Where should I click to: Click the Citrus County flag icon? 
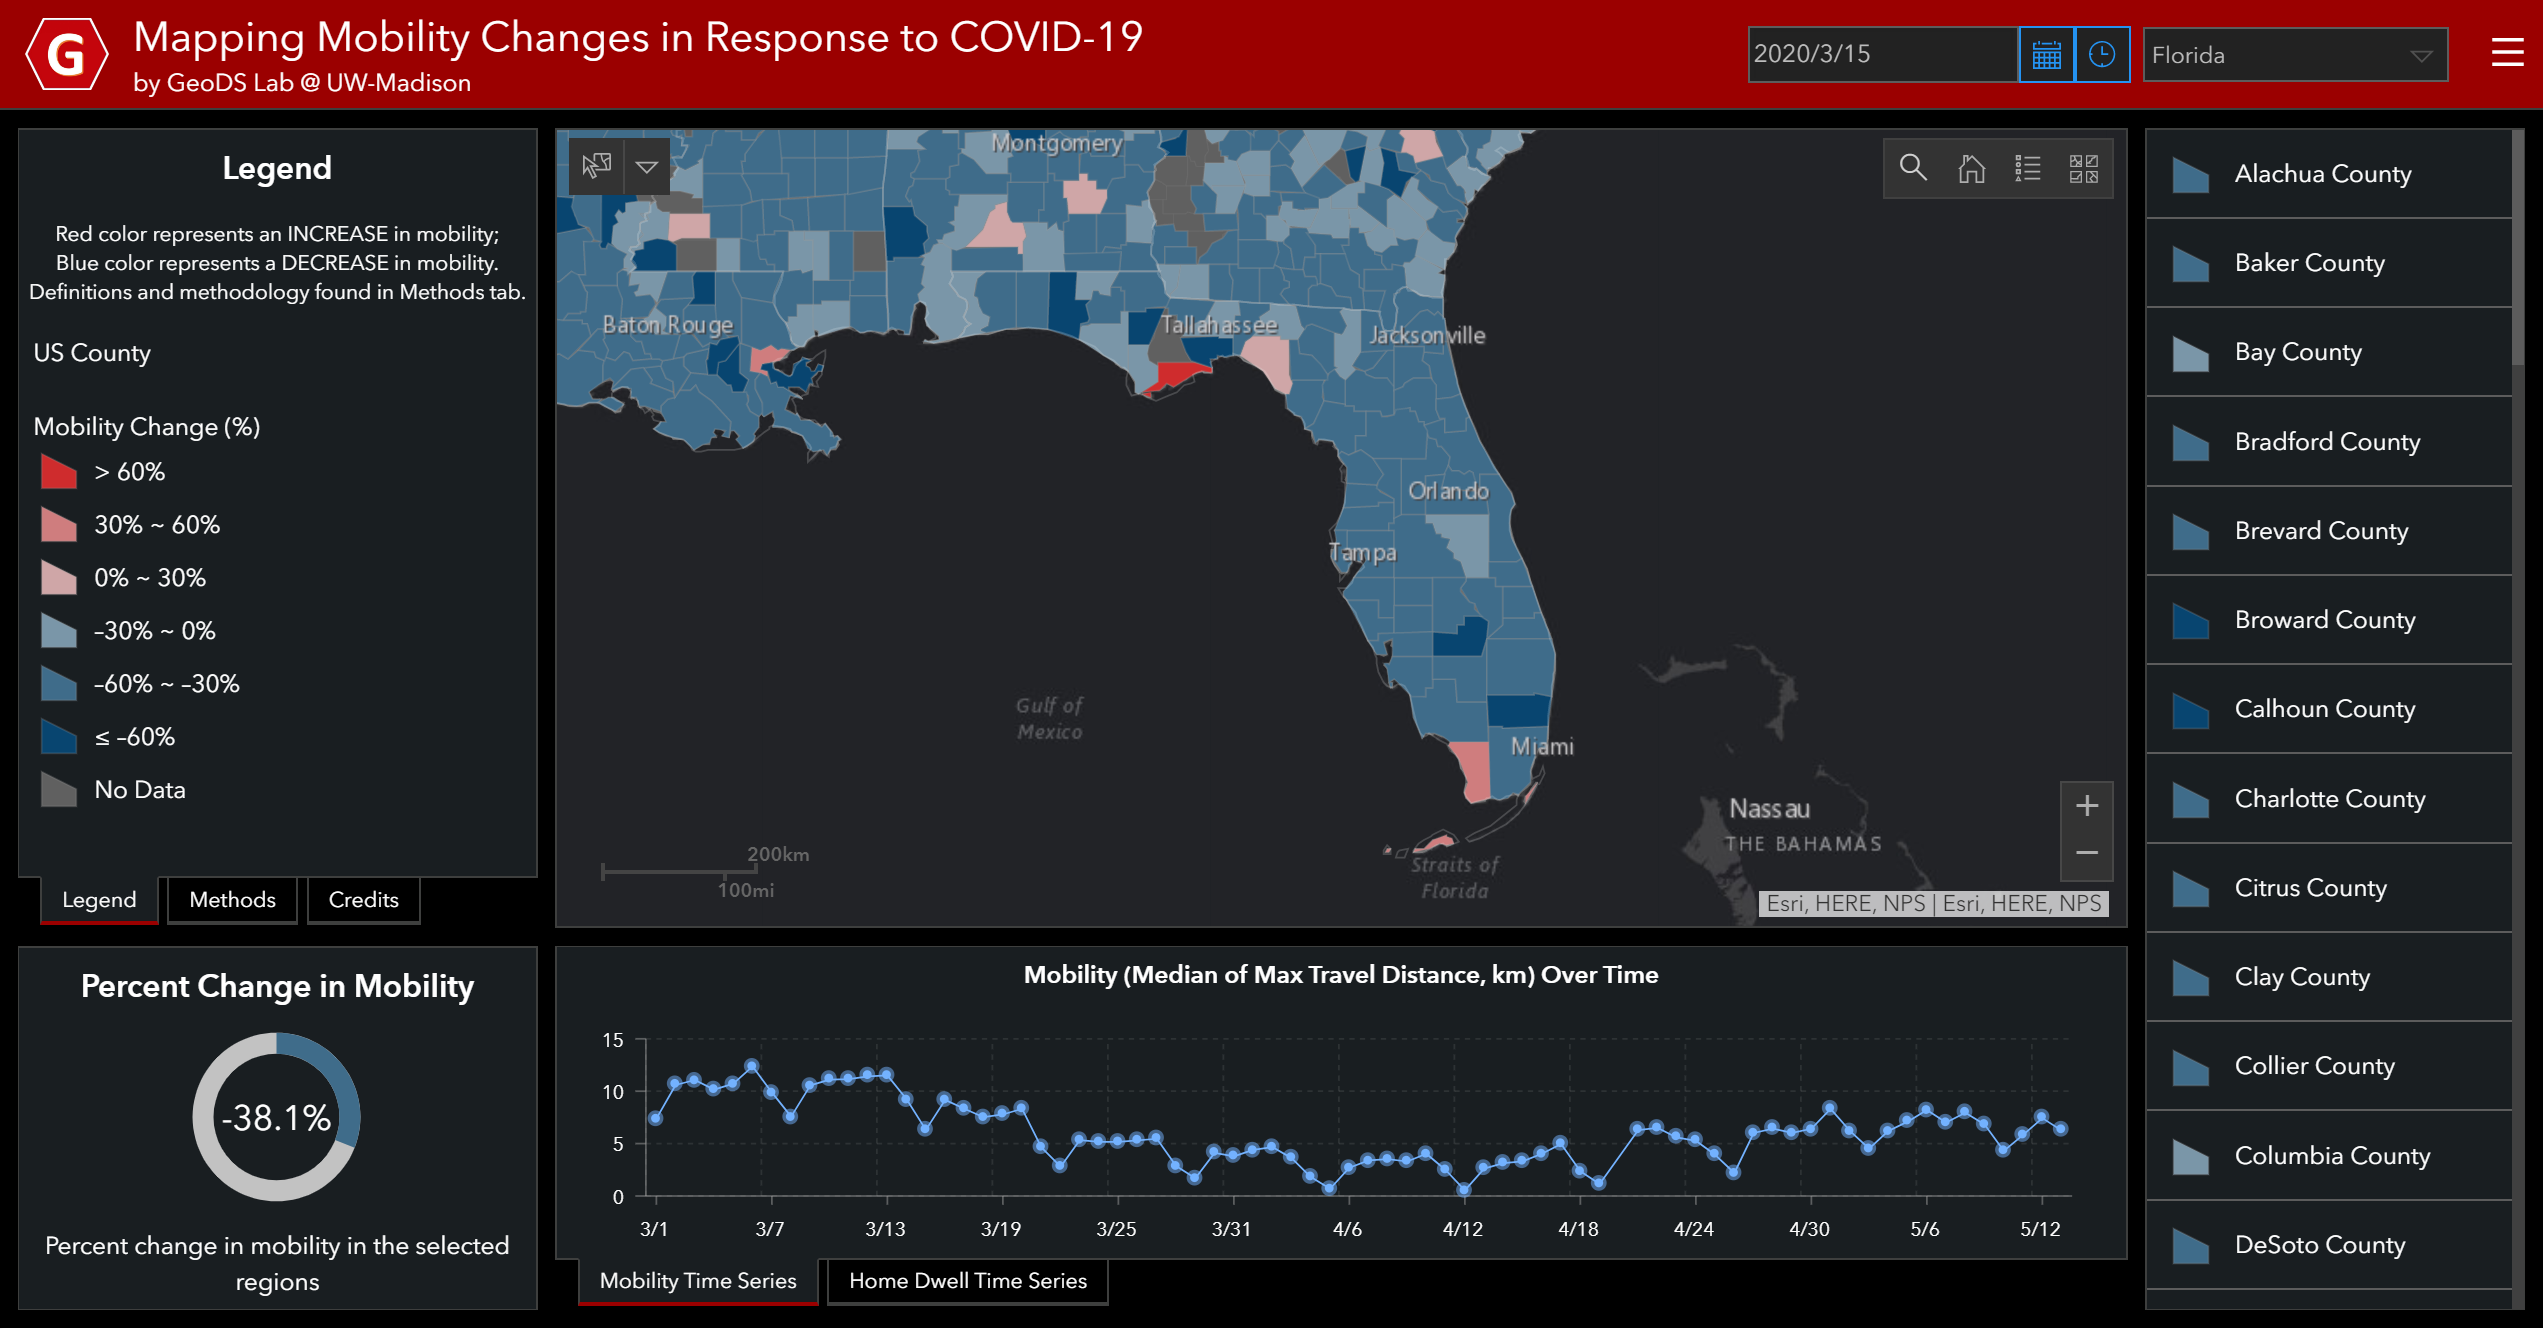coord(2190,888)
